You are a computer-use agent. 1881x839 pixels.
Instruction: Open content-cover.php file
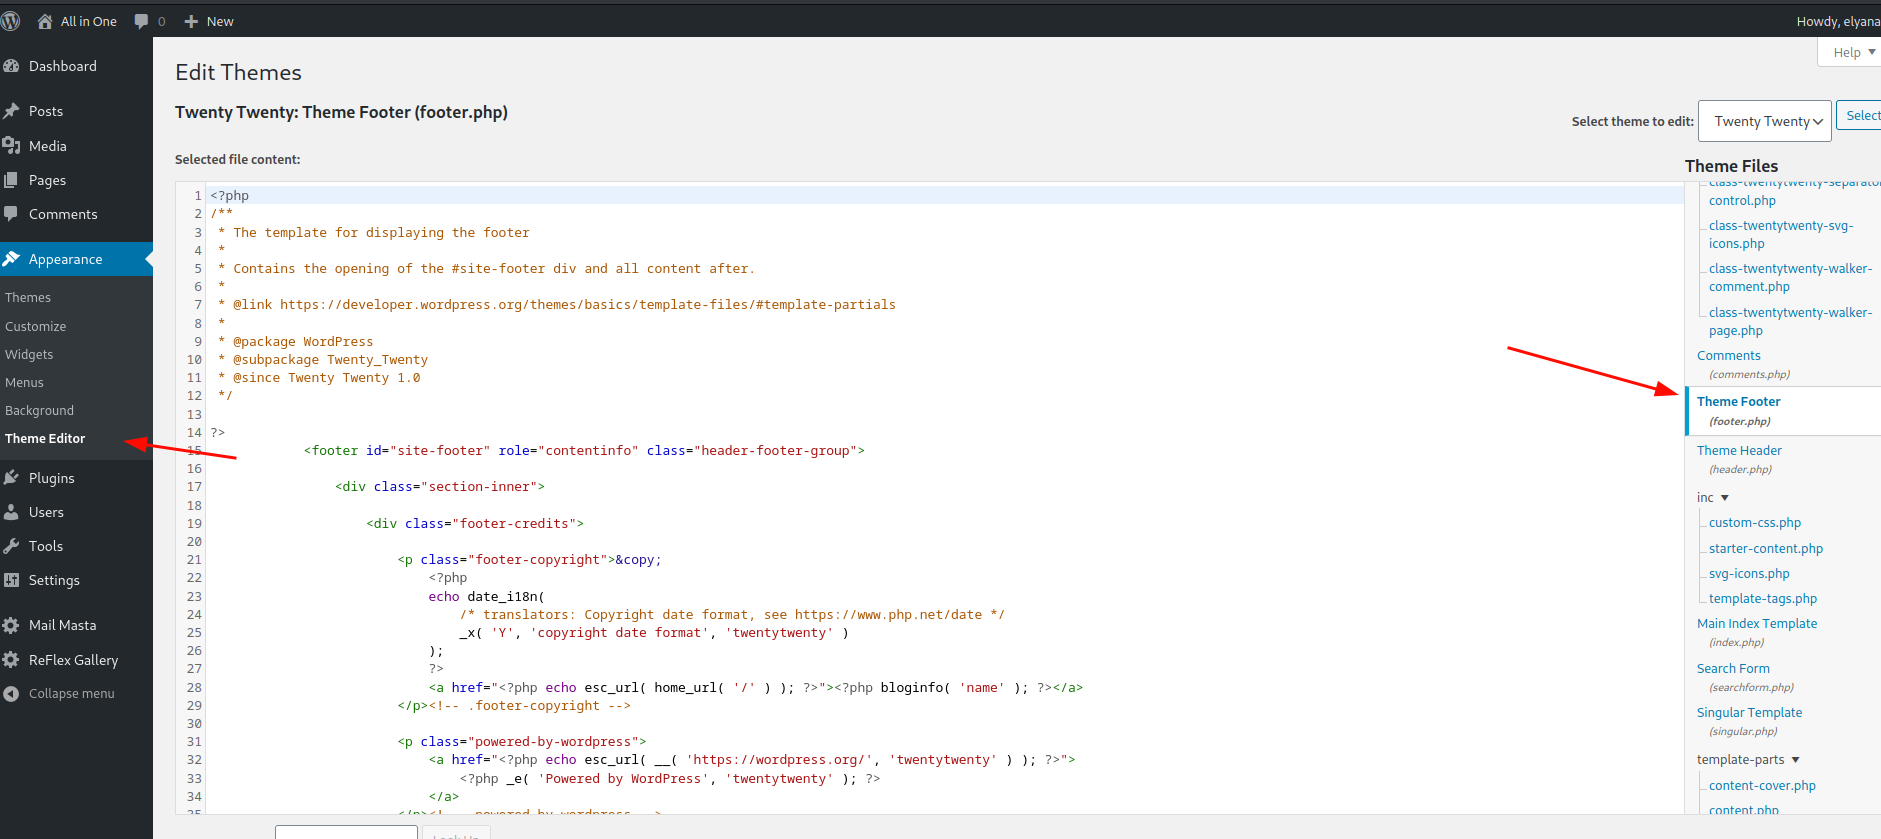coord(1762,786)
